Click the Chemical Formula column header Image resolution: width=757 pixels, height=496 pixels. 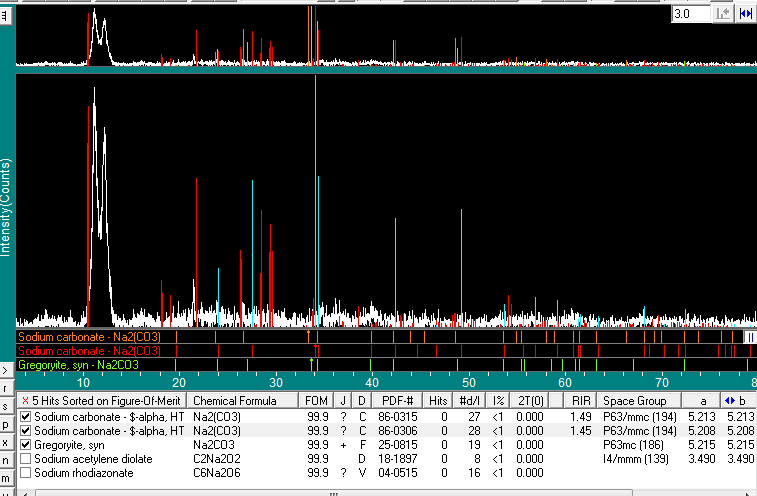[x=242, y=401]
